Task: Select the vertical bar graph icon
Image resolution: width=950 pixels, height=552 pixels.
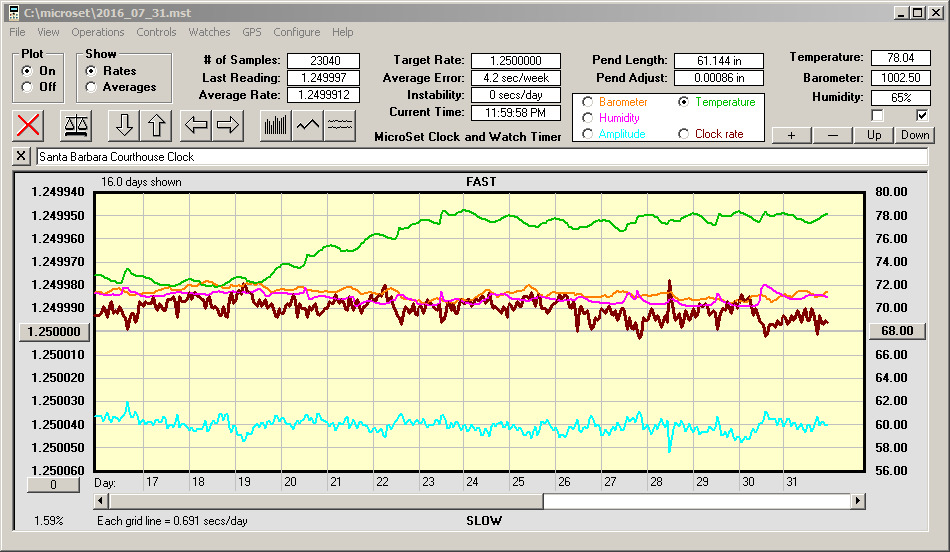Action: 276,125
